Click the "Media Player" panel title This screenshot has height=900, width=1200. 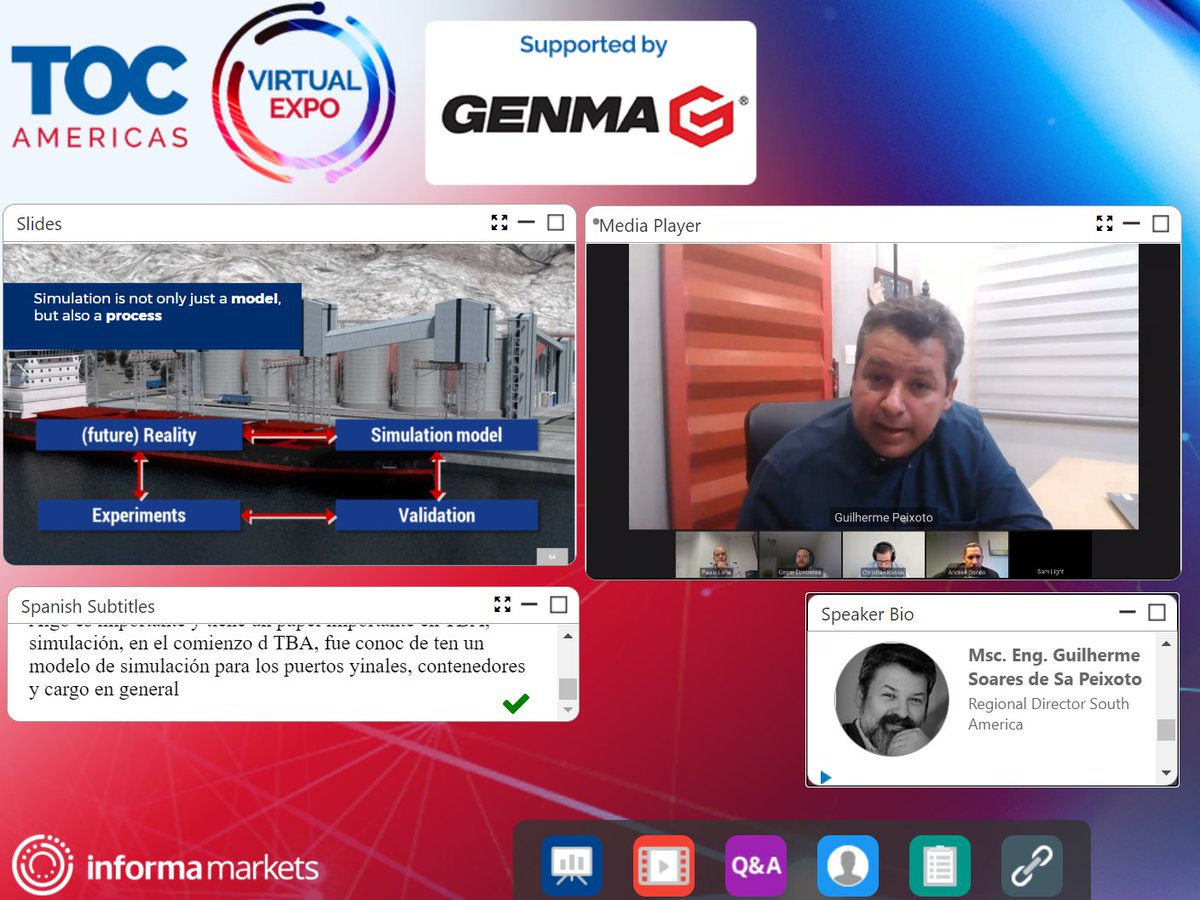tap(650, 226)
